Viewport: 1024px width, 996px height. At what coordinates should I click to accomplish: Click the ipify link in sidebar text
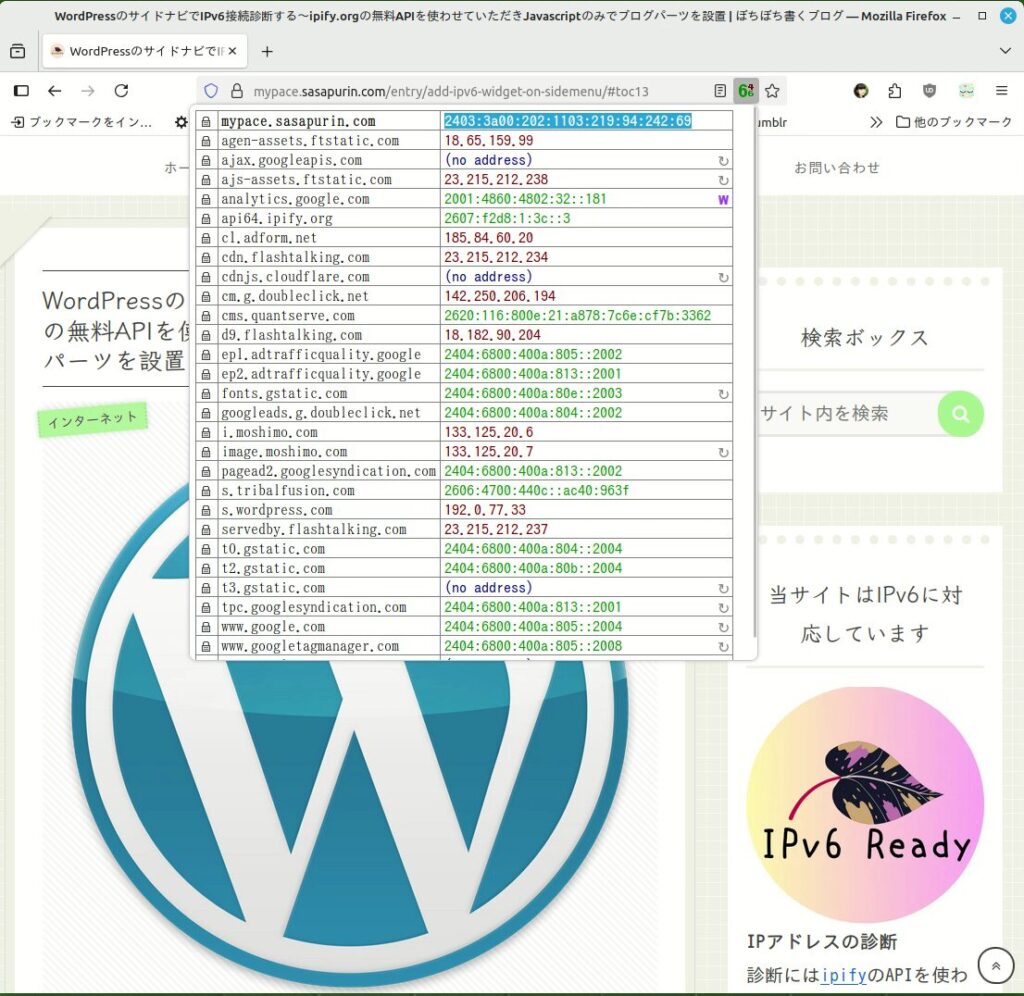843,975
